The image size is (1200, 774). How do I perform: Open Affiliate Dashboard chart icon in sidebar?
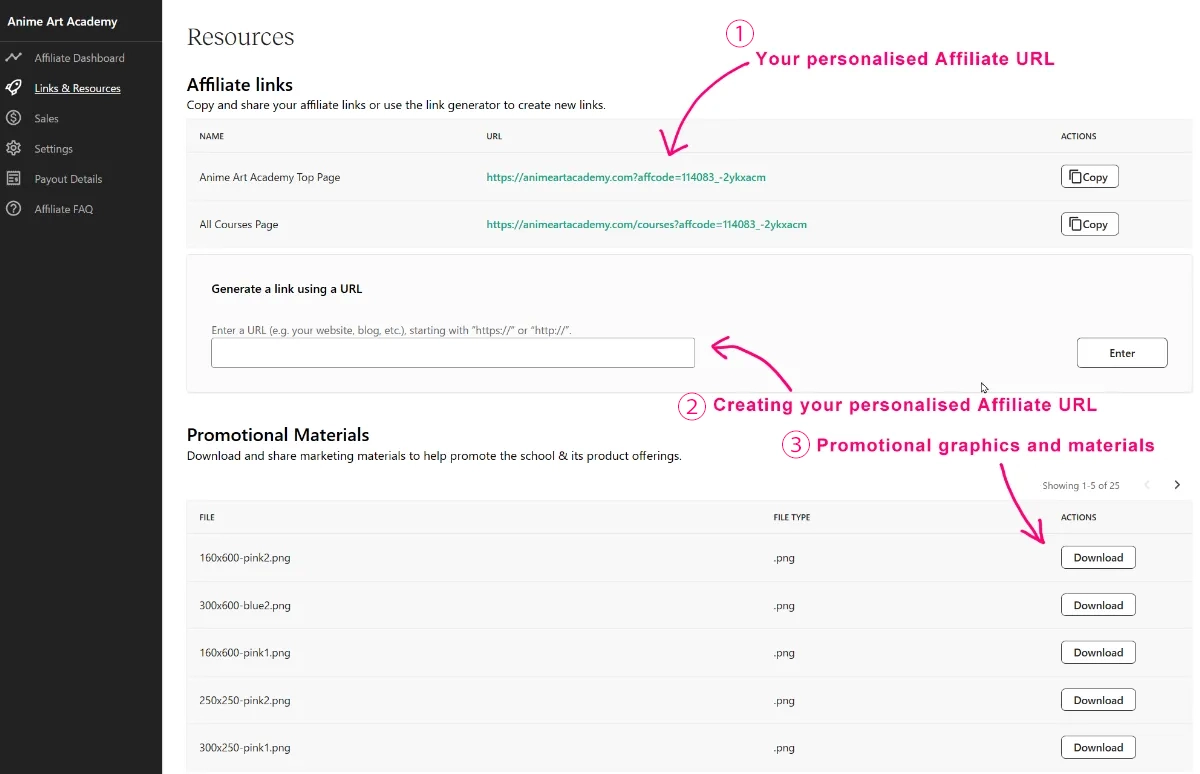[x=14, y=58]
